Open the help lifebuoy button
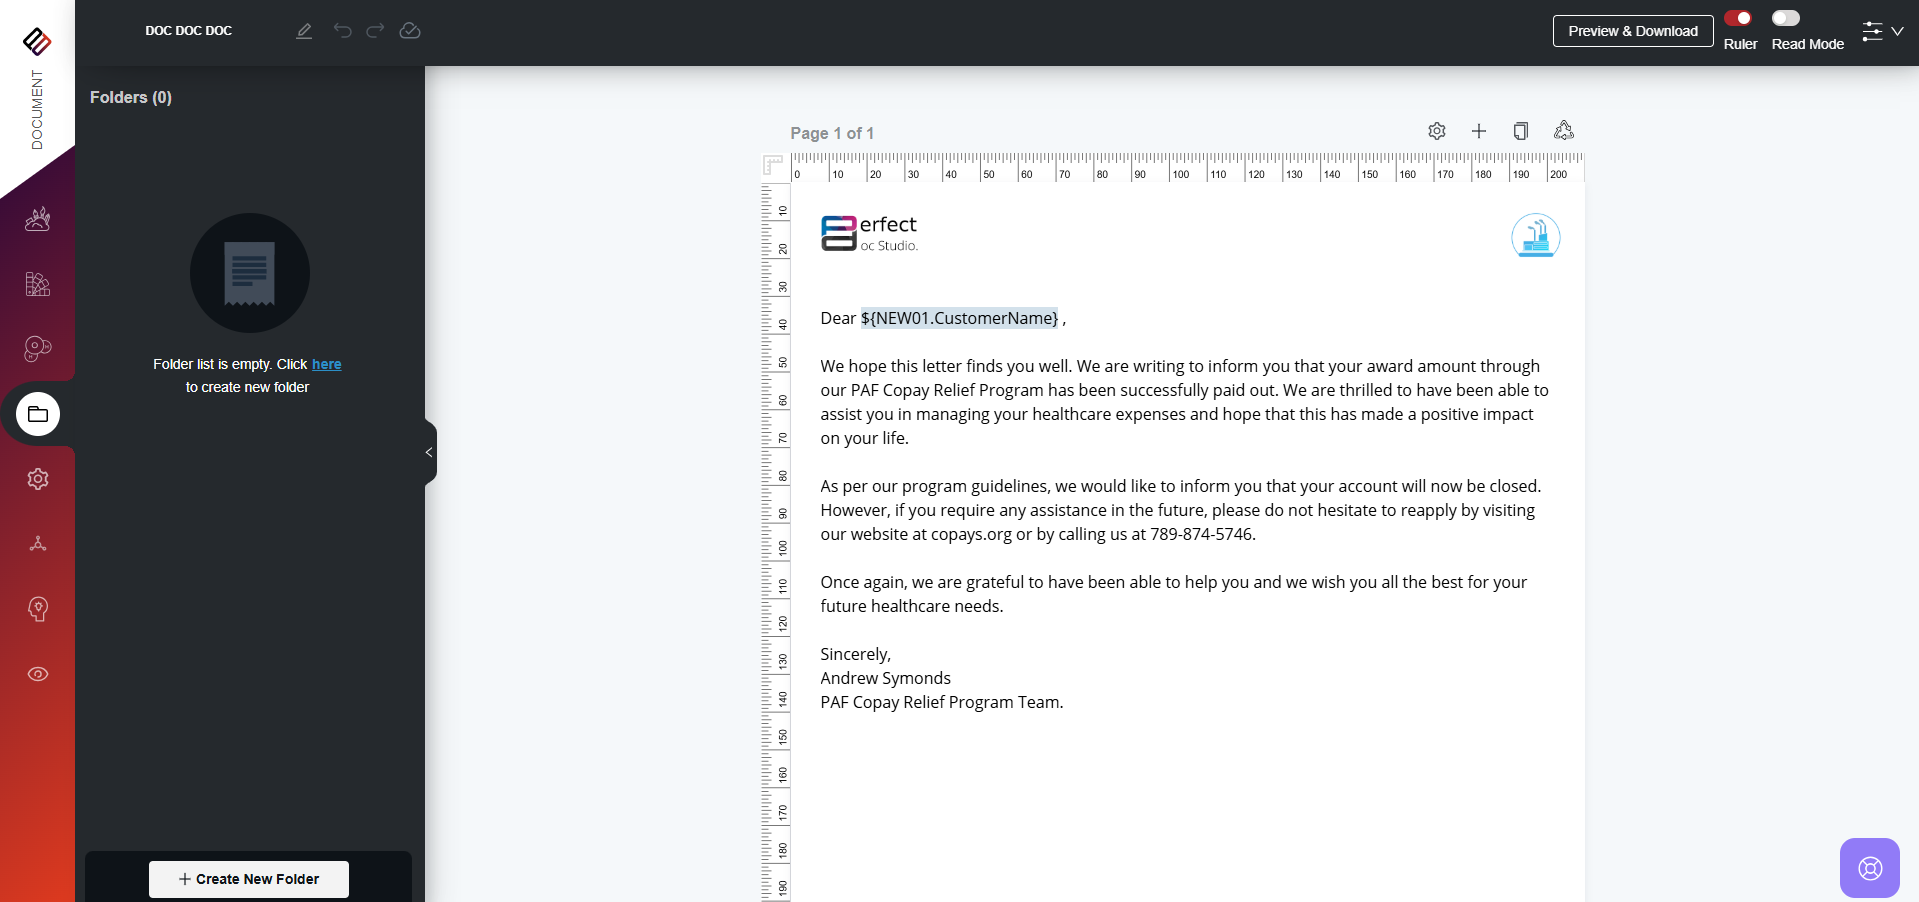This screenshot has width=1919, height=902. click(1869, 868)
